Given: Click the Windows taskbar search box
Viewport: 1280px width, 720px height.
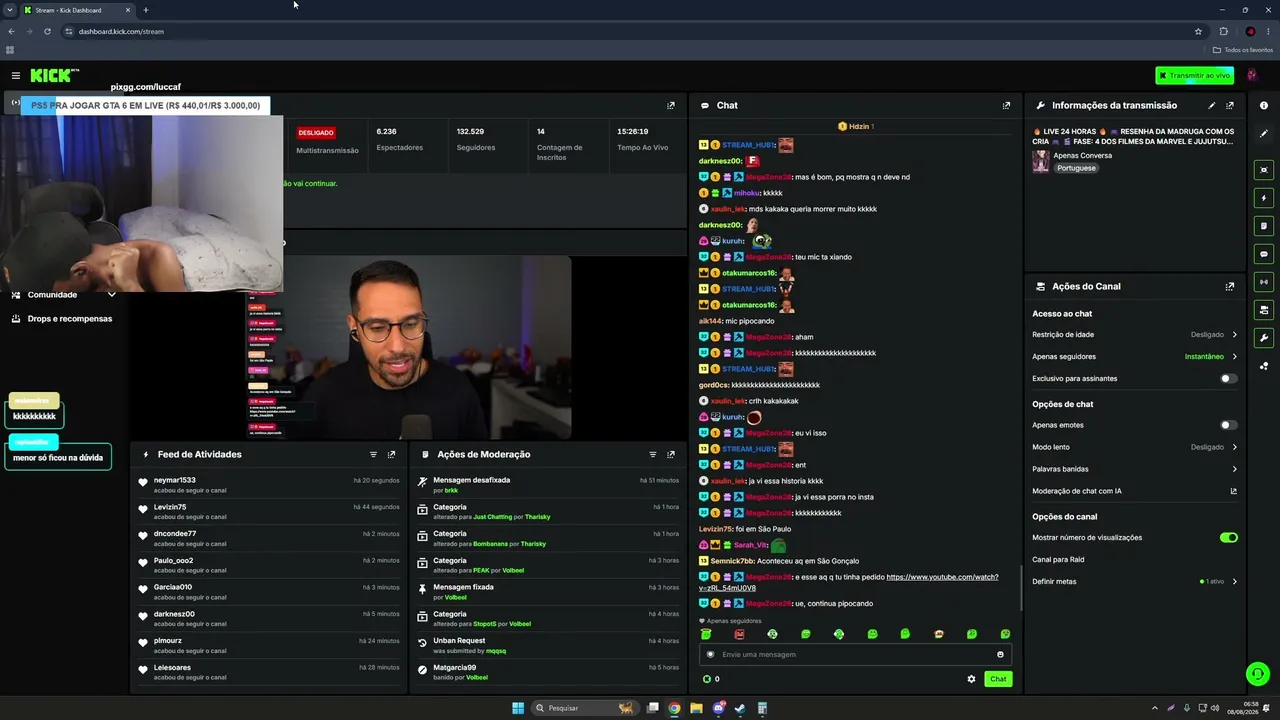Looking at the screenshot, I should click(x=586, y=708).
